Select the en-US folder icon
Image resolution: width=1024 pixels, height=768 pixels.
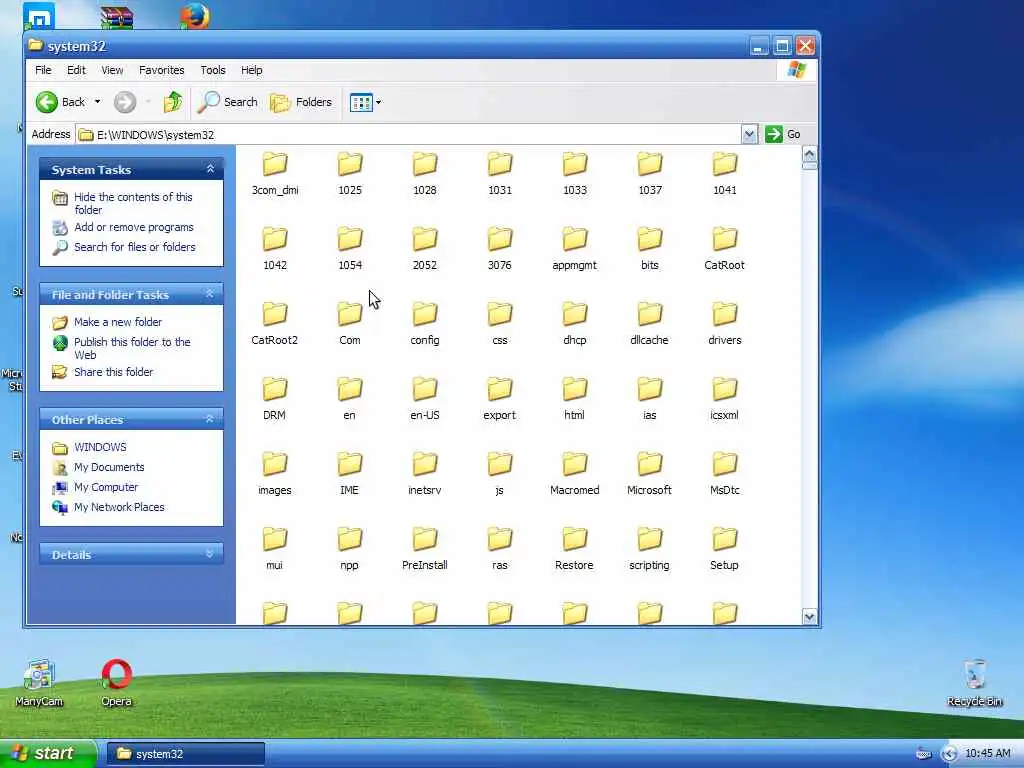(x=424, y=389)
